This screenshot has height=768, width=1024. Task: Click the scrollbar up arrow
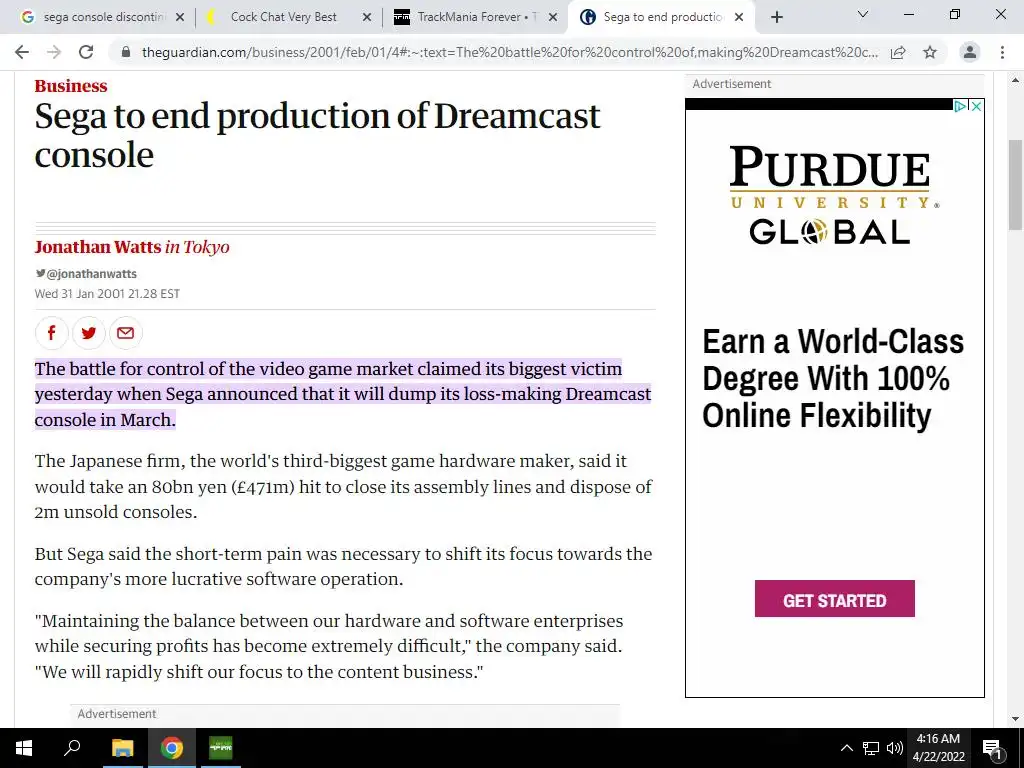pos(1015,81)
